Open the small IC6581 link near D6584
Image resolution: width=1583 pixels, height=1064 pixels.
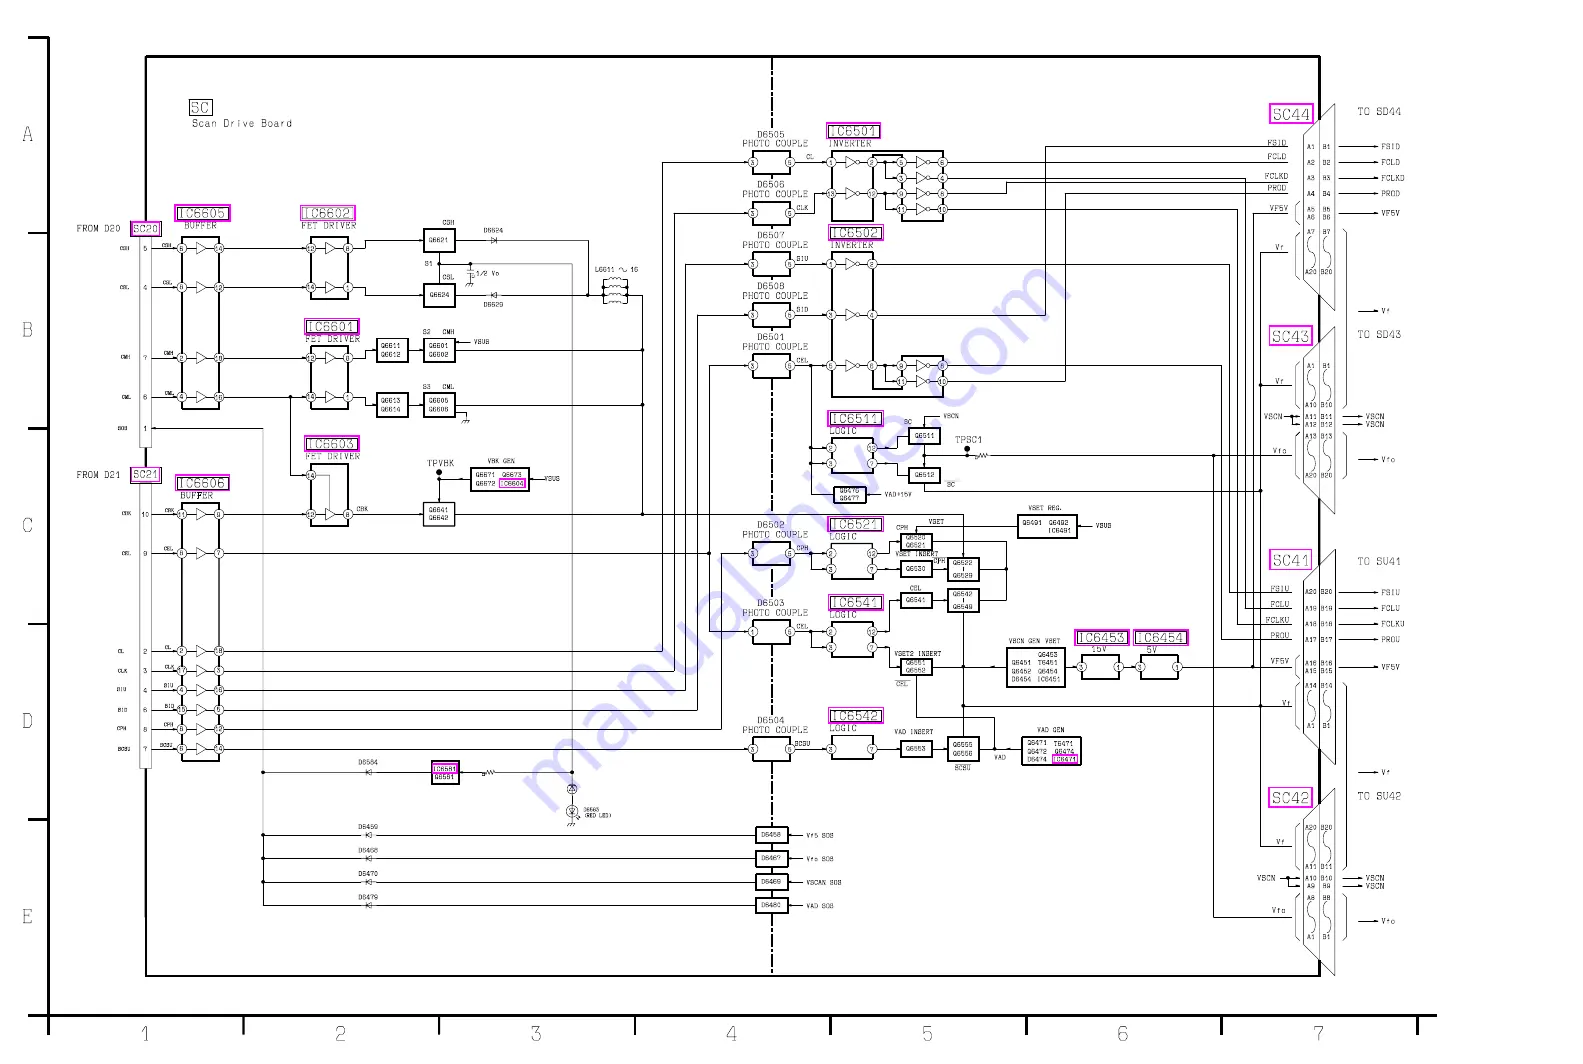coord(445,769)
